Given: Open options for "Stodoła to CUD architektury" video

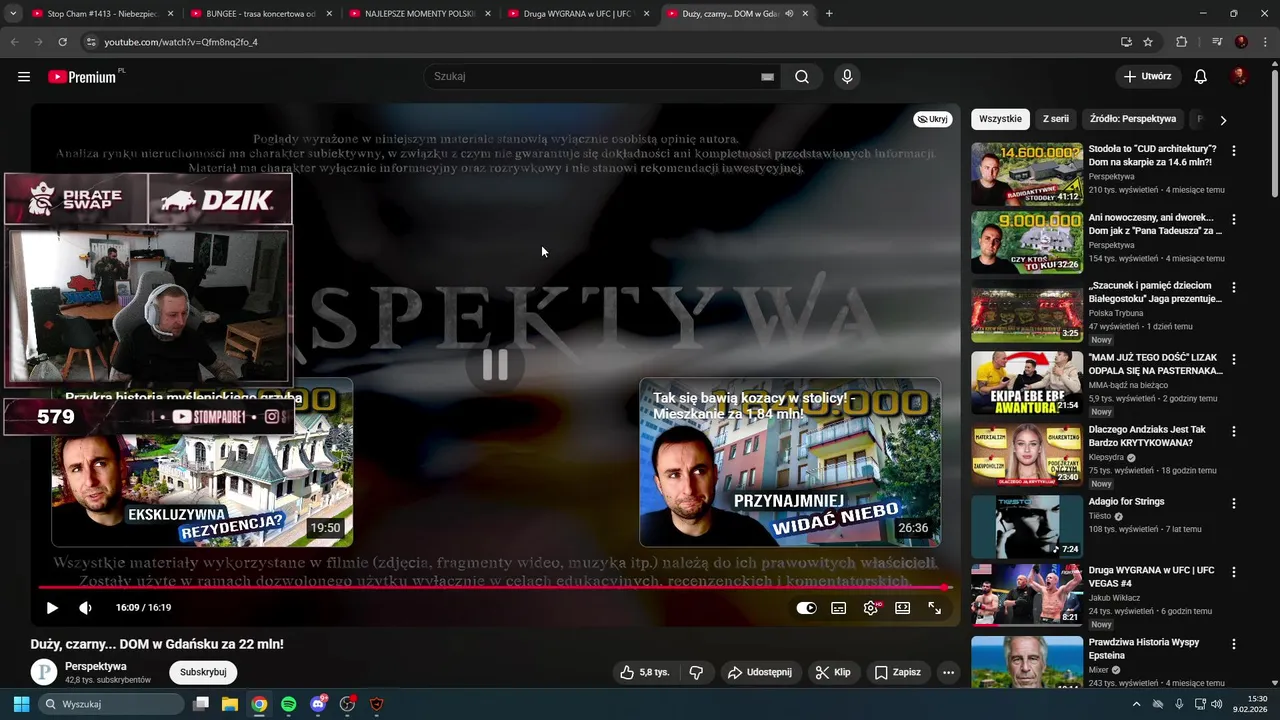Looking at the screenshot, I should [1233, 151].
